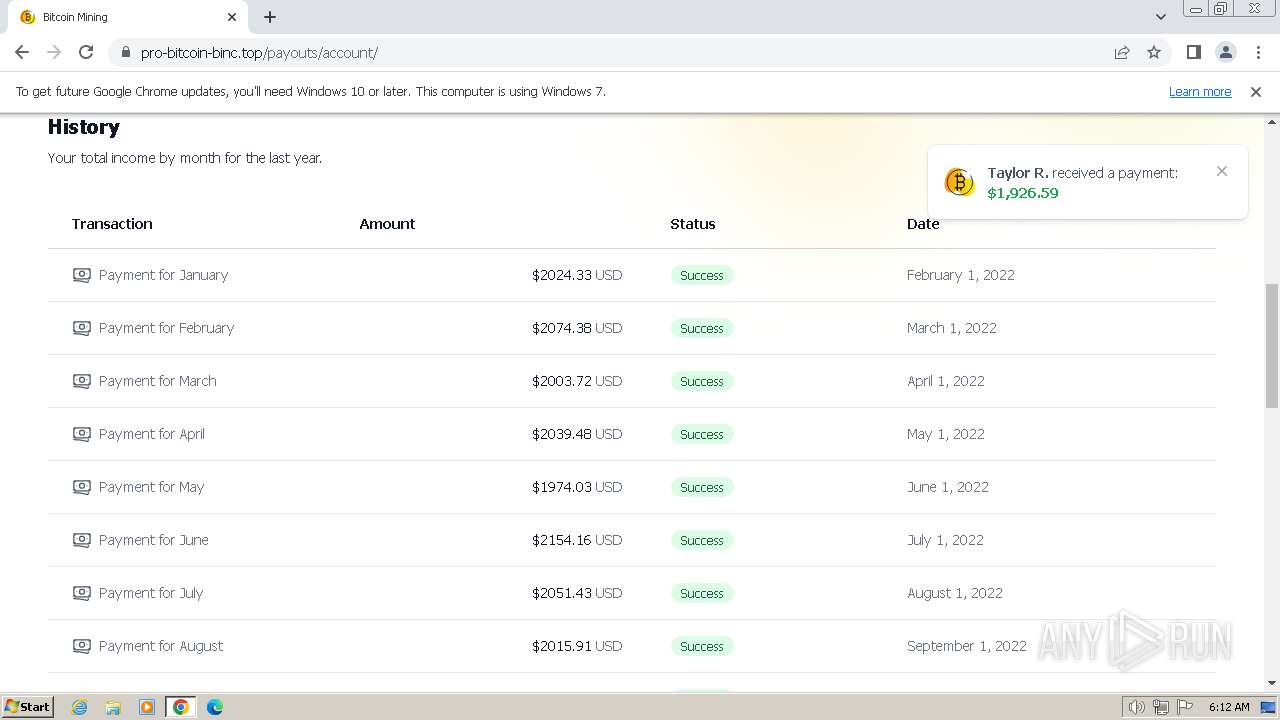Click the $1,926.59 notification amount
Screen dimensions: 1280x720
(1022, 193)
